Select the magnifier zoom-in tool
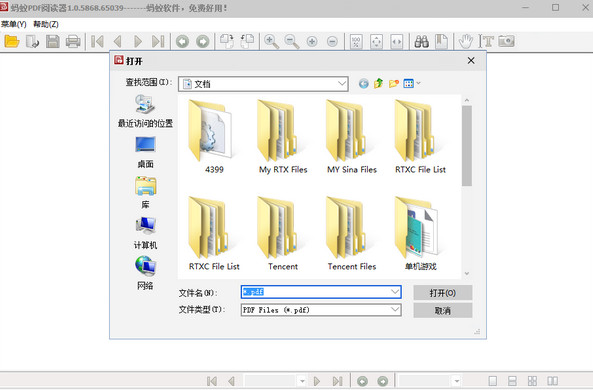Viewport: 593px width, 390px height. click(272, 41)
